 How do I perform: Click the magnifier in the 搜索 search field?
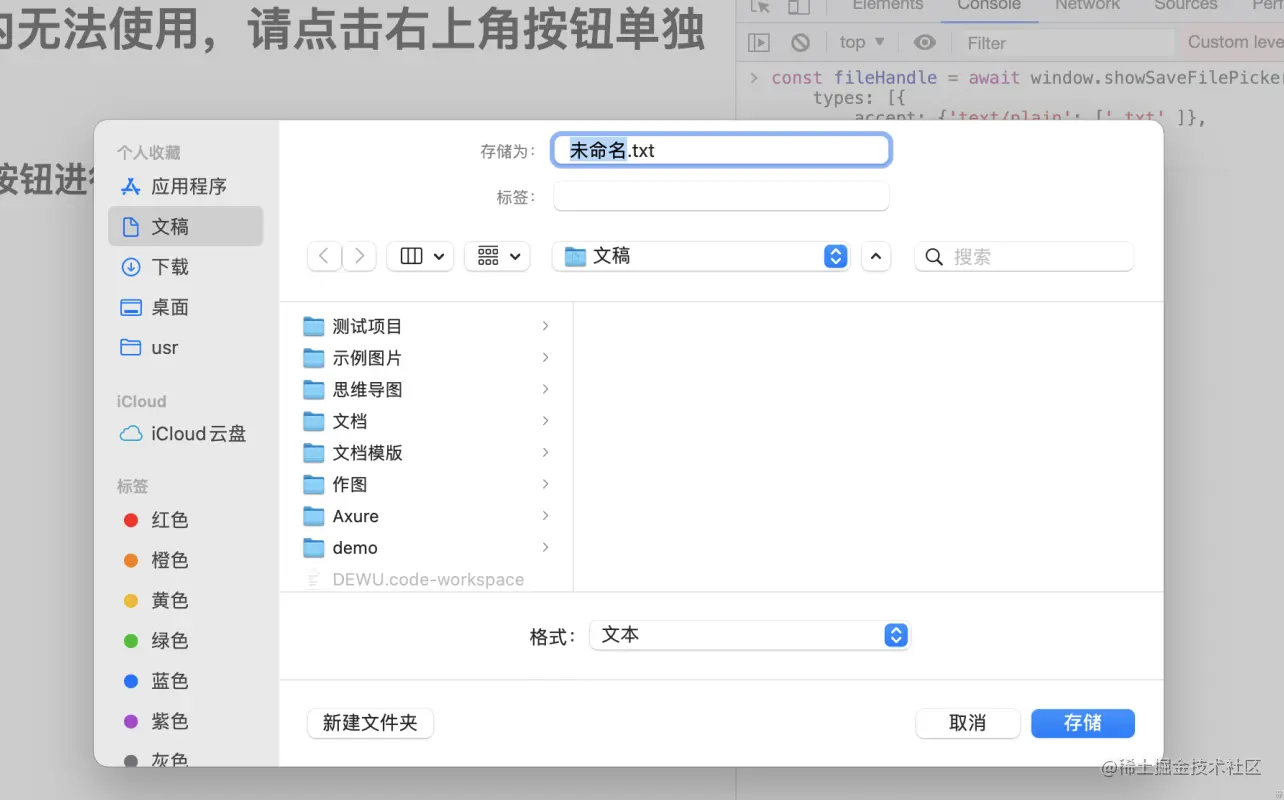[x=933, y=256]
